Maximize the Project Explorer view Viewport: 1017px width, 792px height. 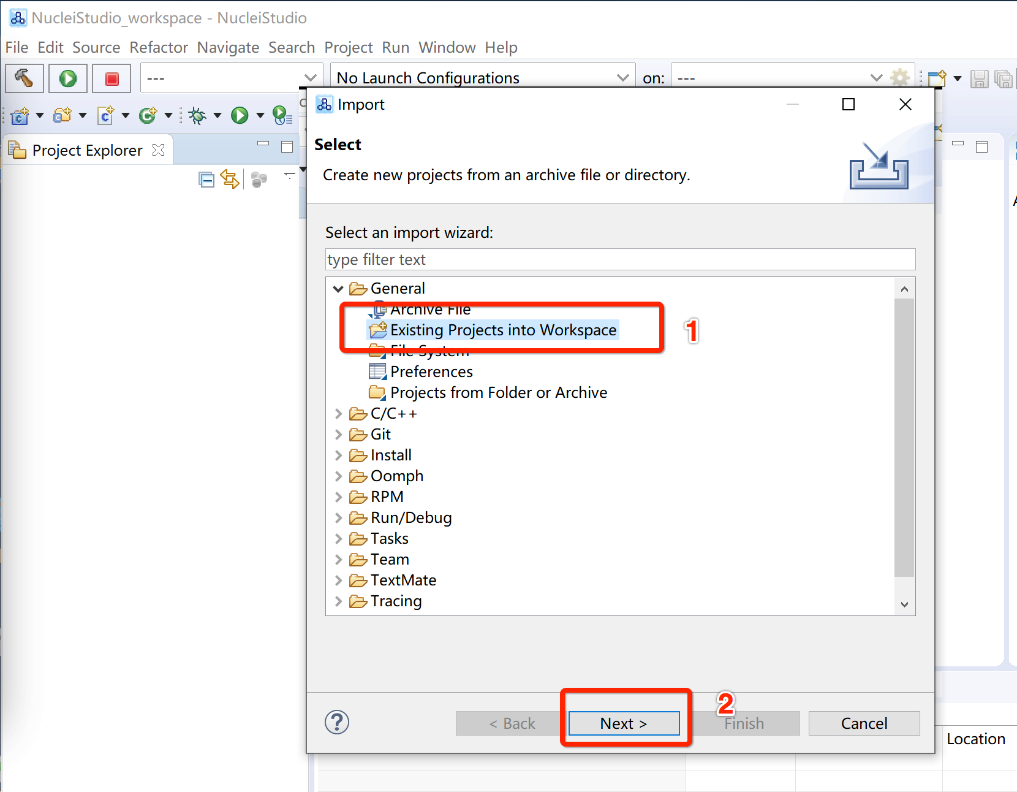pos(287,147)
